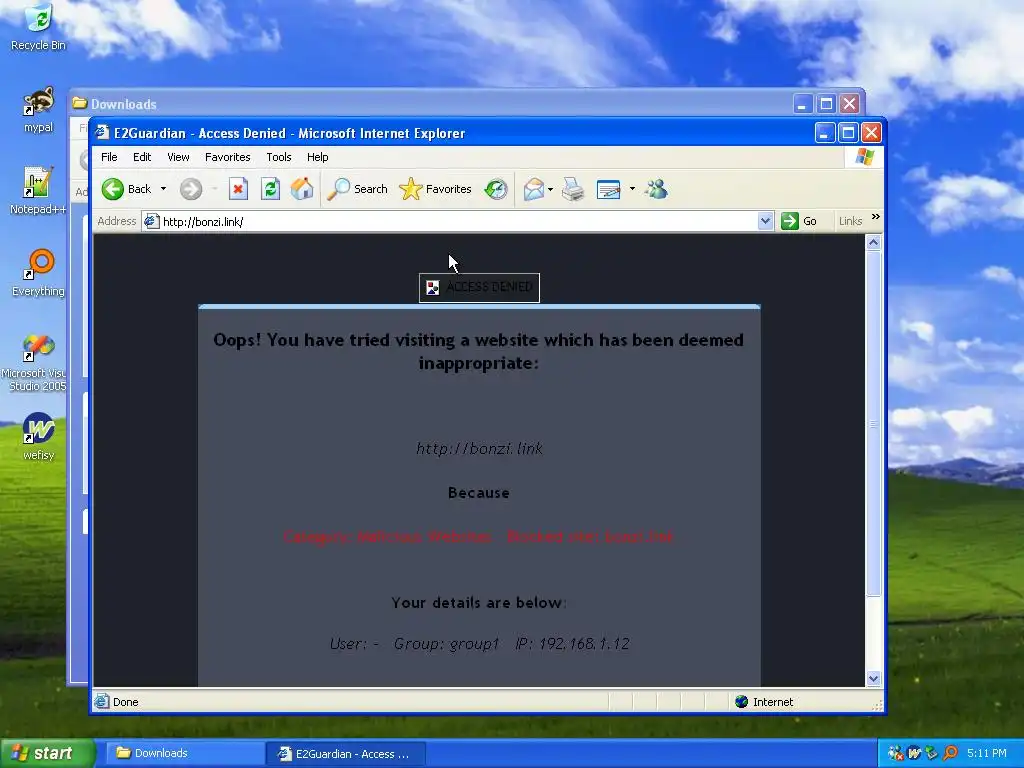Click the page scrollbar down arrow

point(873,679)
